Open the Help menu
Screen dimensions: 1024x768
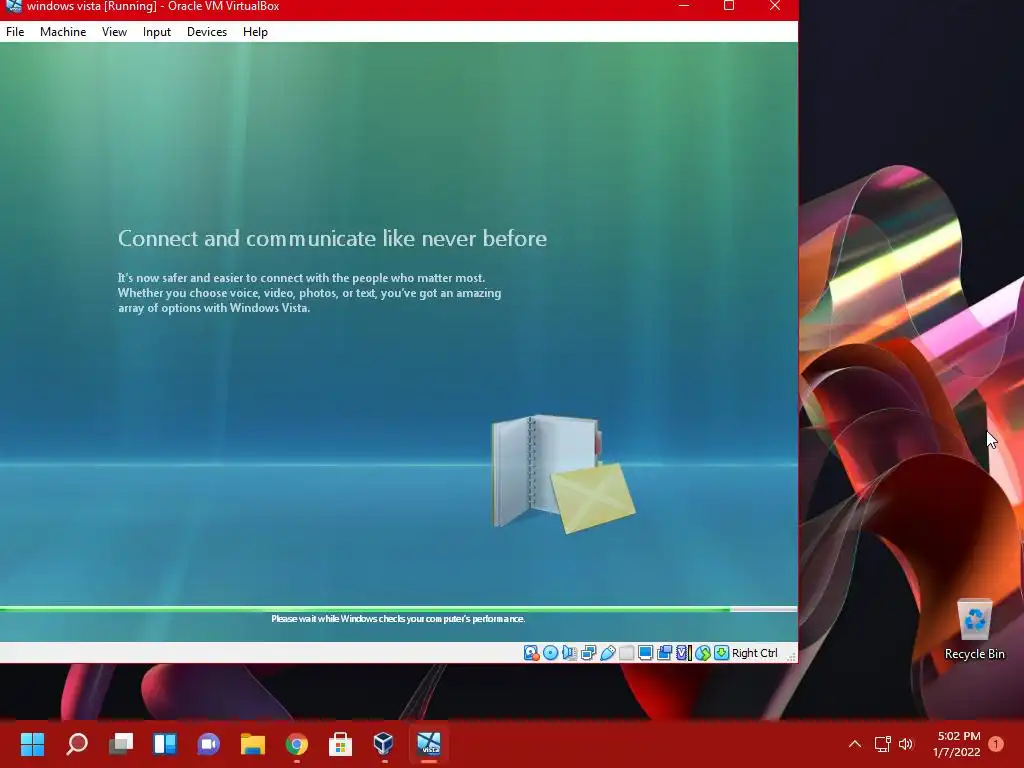pos(255,32)
